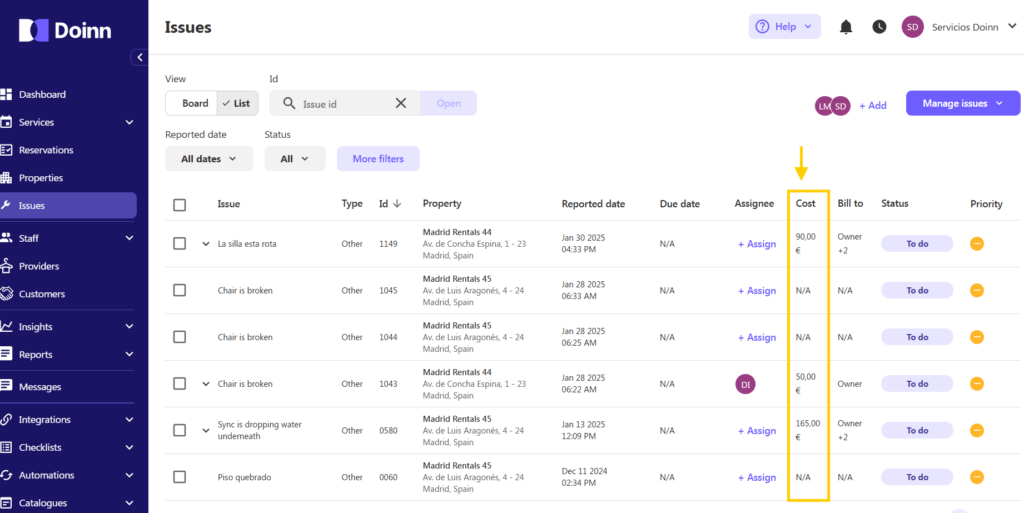Image resolution: width=1024 pixels, height=513 pixels.
Task: Click the Automations icon
Action: point(6,475)
